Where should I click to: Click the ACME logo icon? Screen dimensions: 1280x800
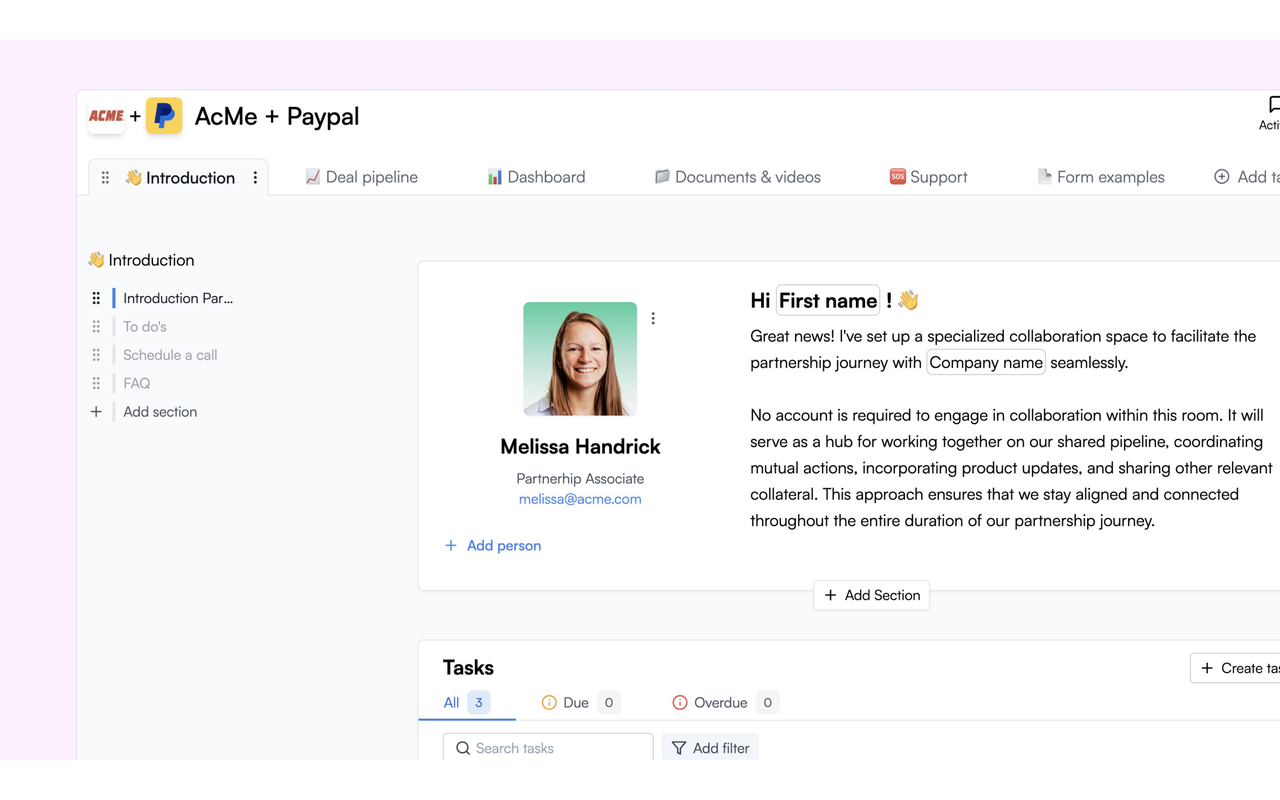(x=106, y=116)
